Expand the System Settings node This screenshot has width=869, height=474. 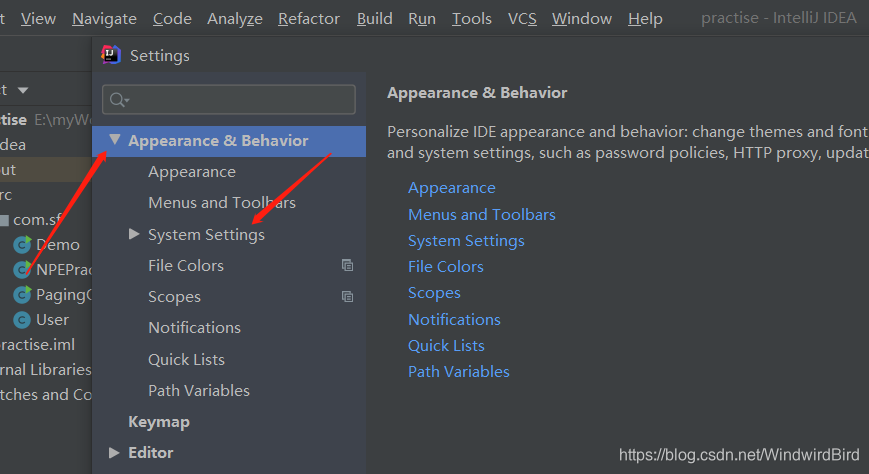tap(134, 234)
